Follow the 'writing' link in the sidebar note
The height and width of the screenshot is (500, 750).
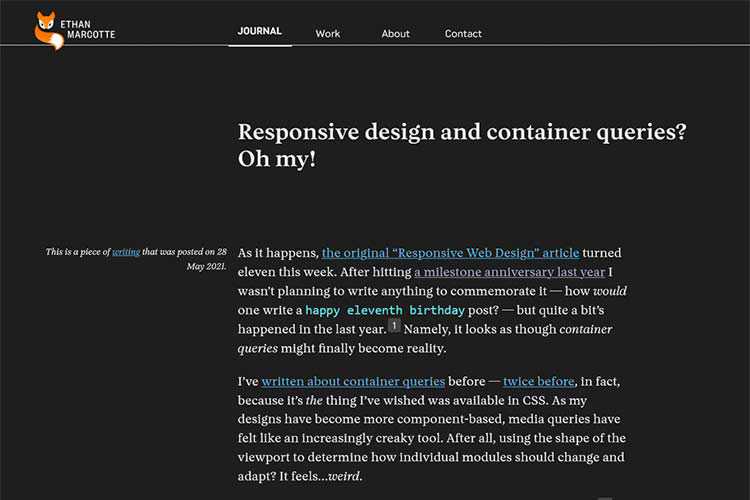126,252
